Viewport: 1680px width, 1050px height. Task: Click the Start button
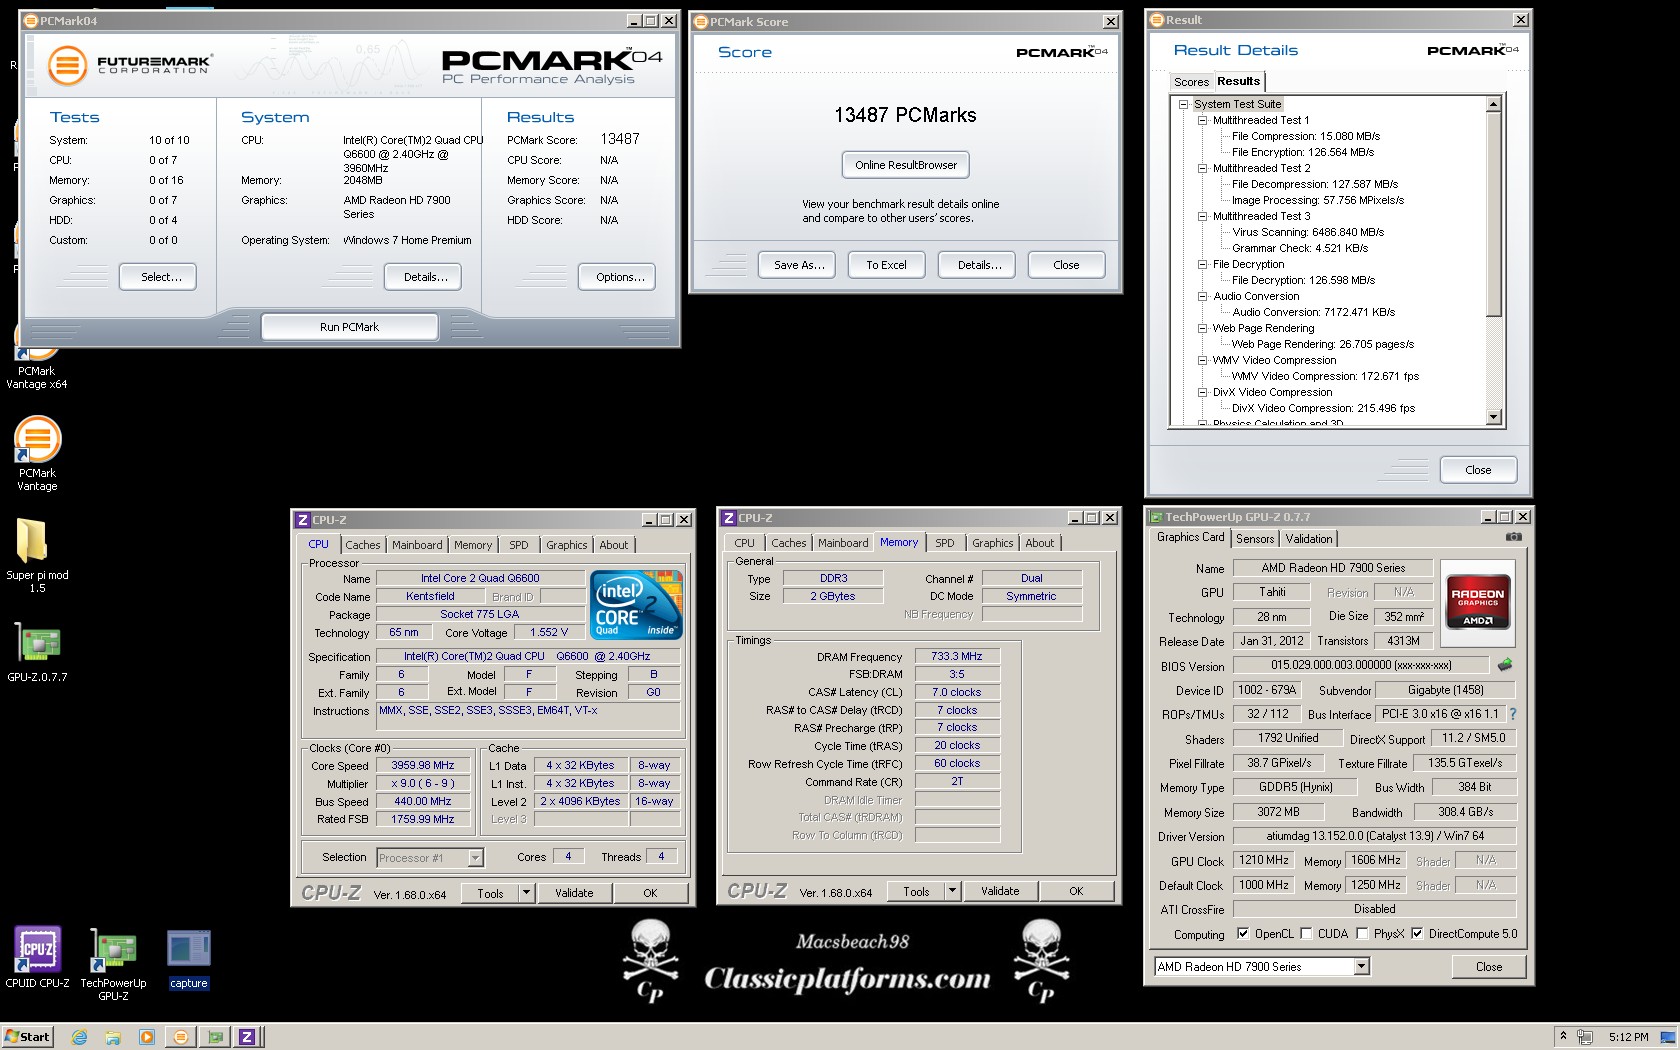click(27, 1037)
